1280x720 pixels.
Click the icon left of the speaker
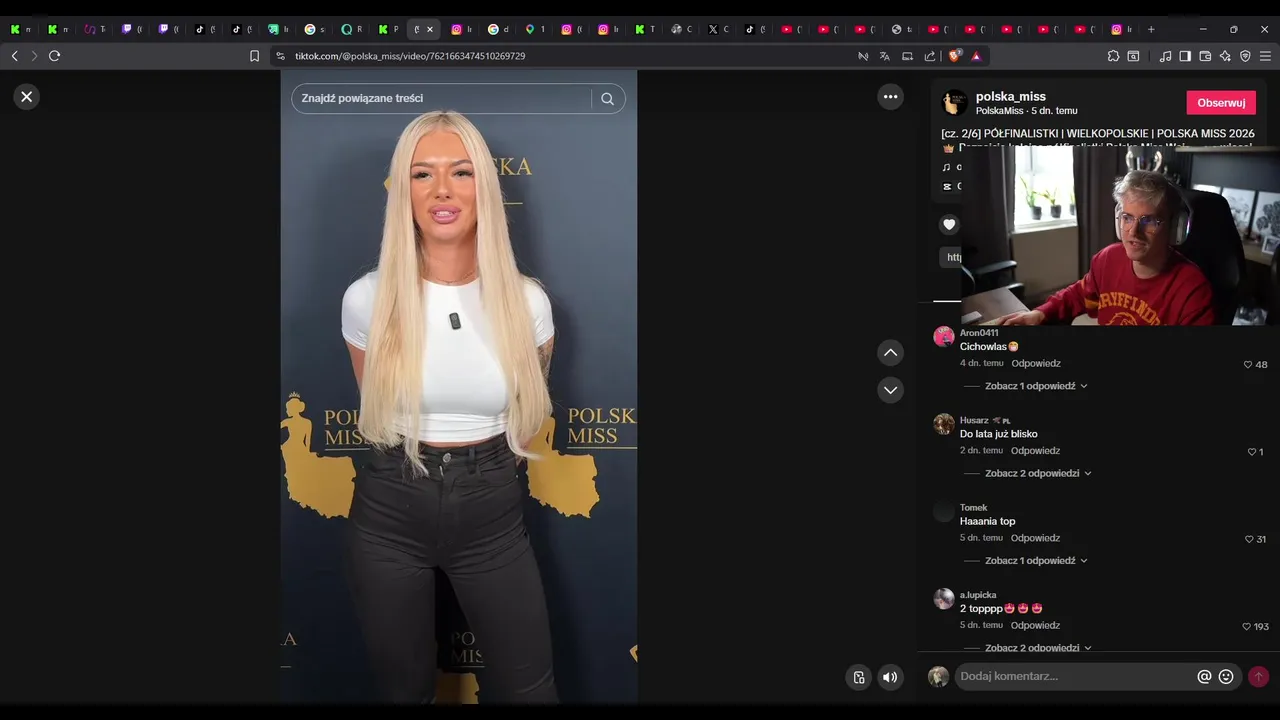[858, 677]
